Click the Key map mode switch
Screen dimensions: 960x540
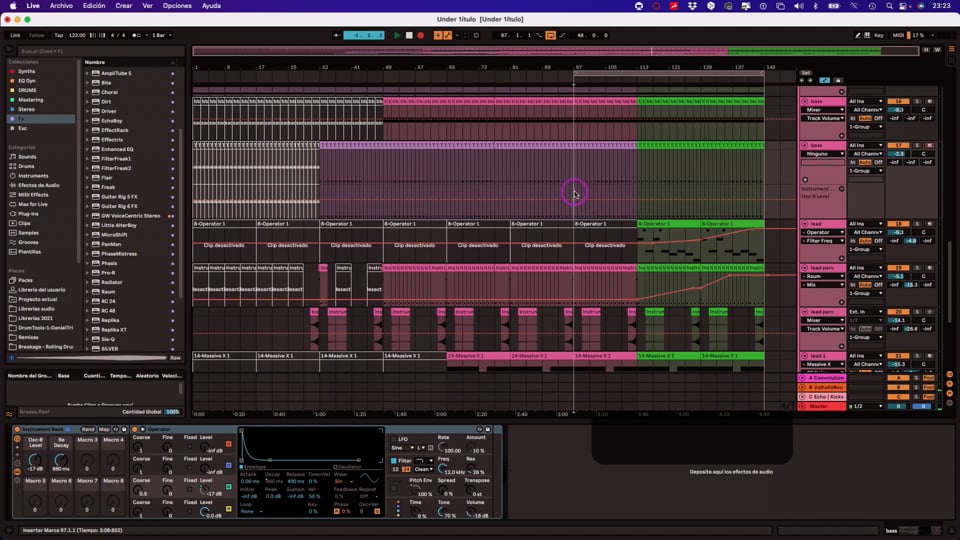tap(879, 36)
